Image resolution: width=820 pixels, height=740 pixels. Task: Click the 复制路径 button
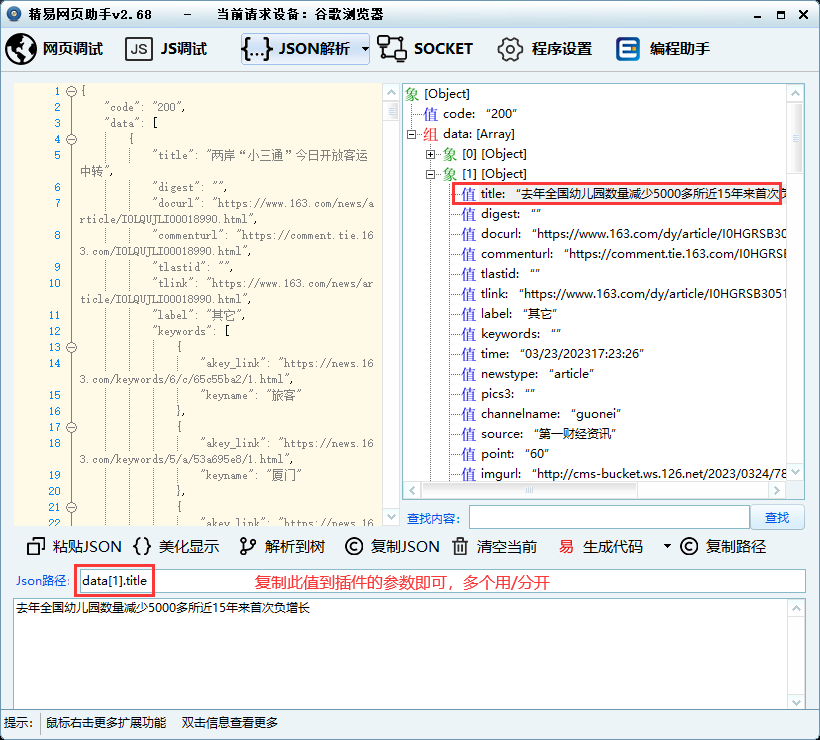click(x=724, y=547)
